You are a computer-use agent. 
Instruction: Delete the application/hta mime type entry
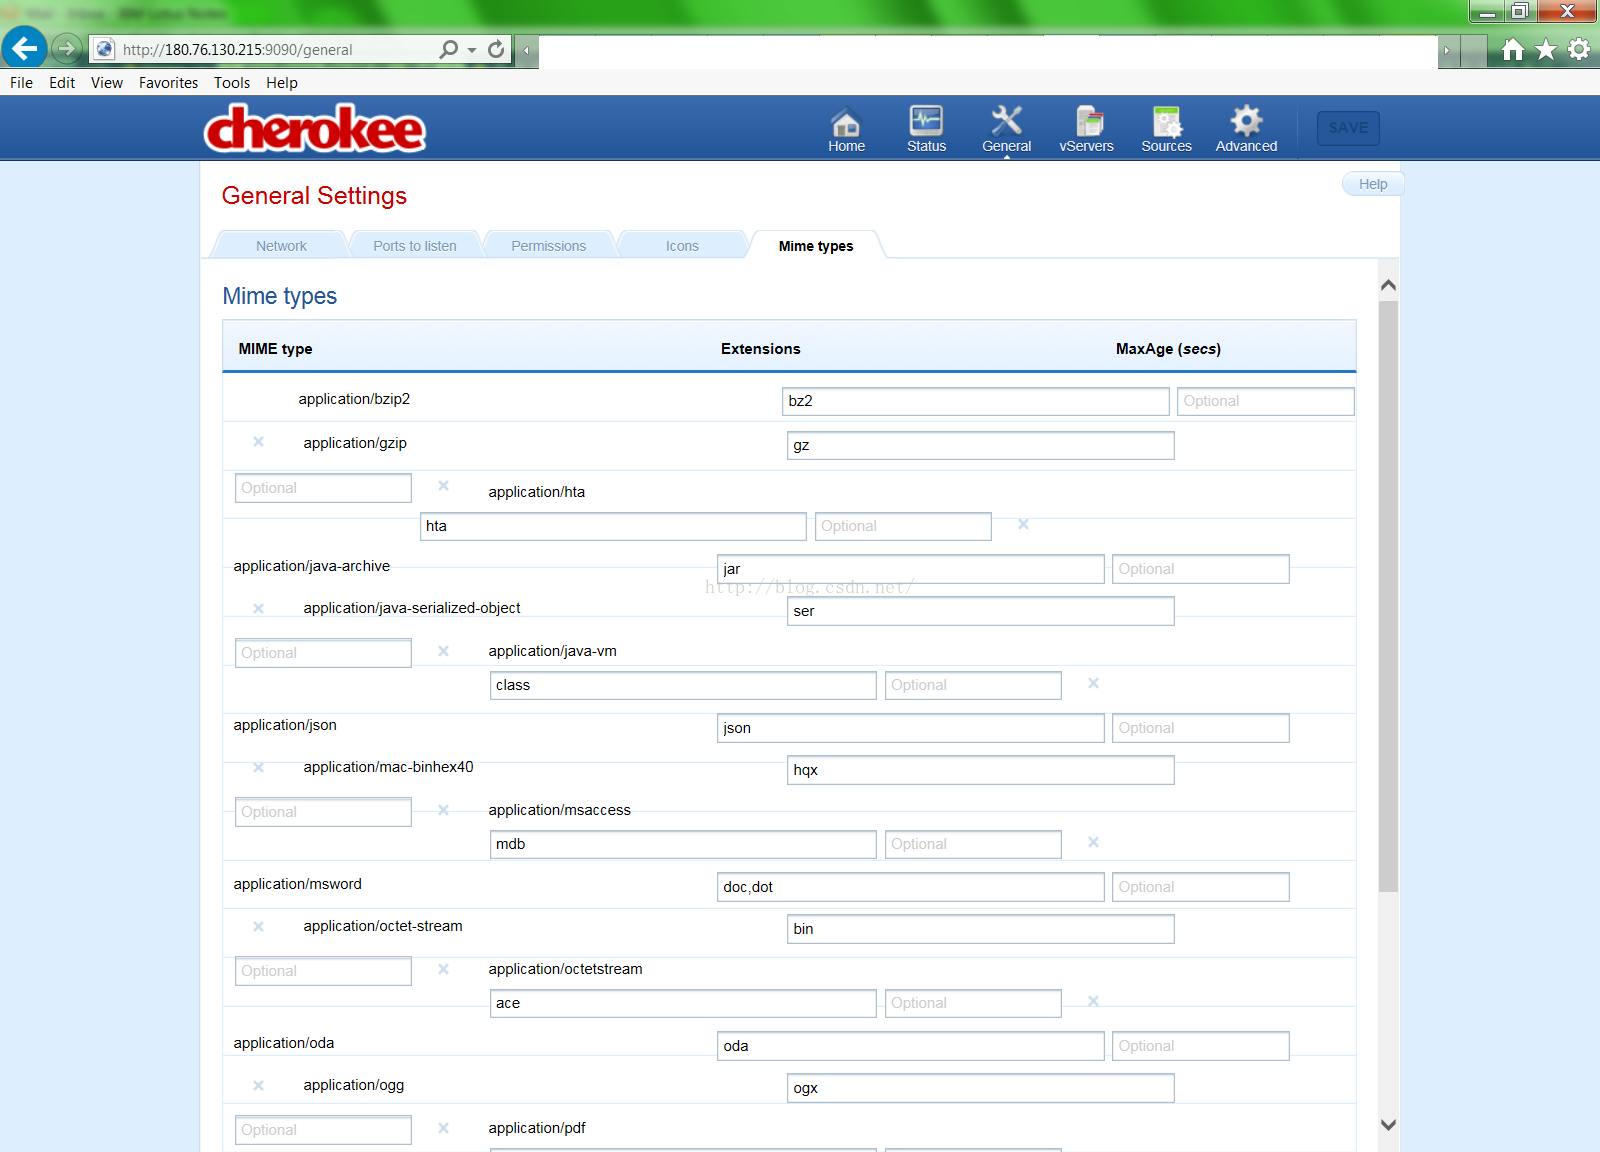point(443,486)
